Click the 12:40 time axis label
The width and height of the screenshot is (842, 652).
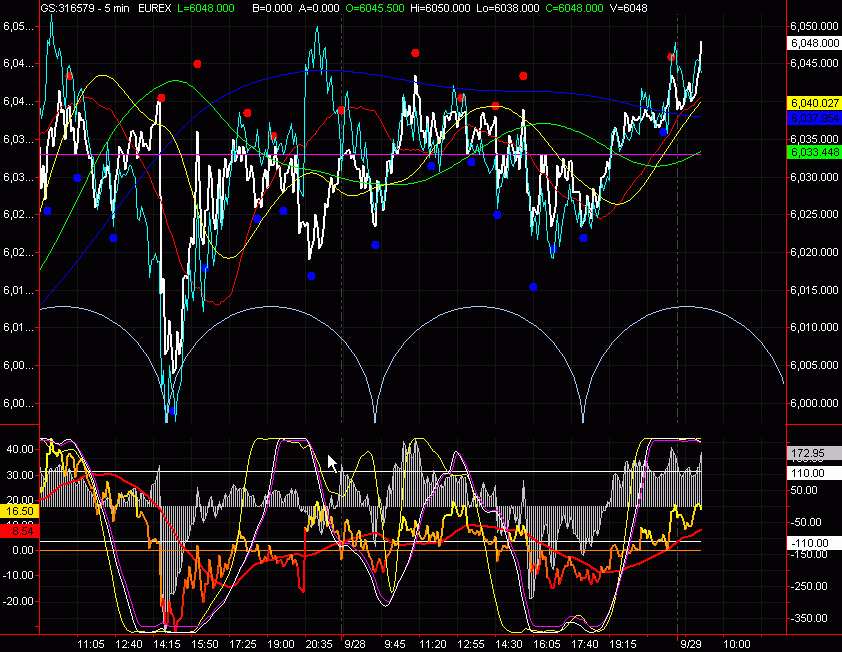pos(129,644)
